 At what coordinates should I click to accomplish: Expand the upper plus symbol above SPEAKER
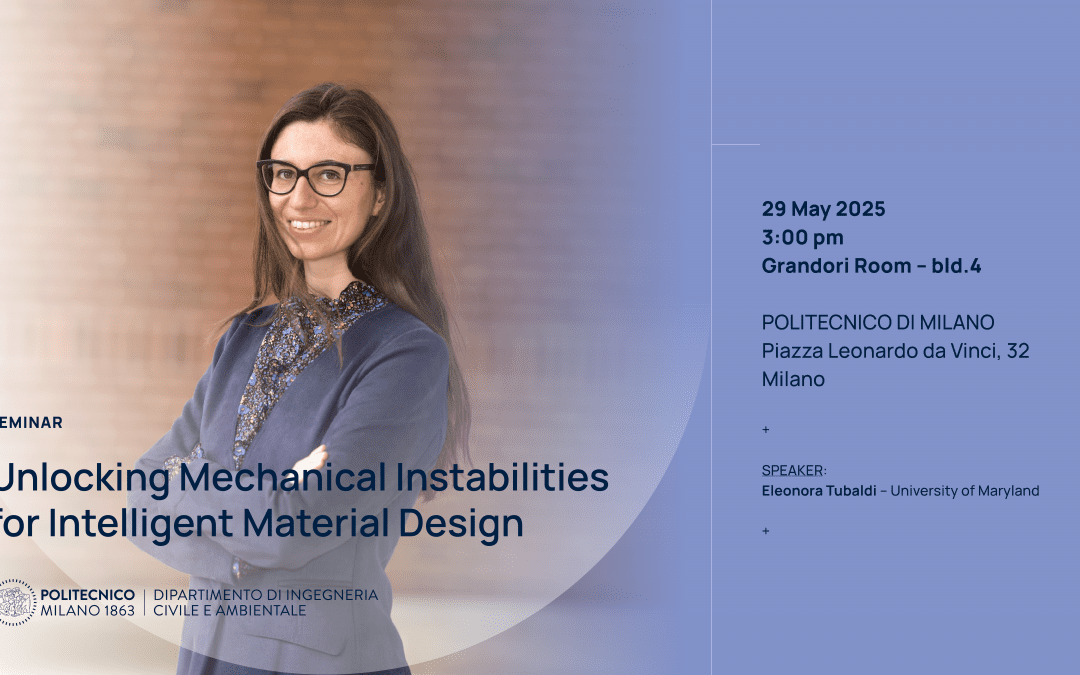[766, 429]
